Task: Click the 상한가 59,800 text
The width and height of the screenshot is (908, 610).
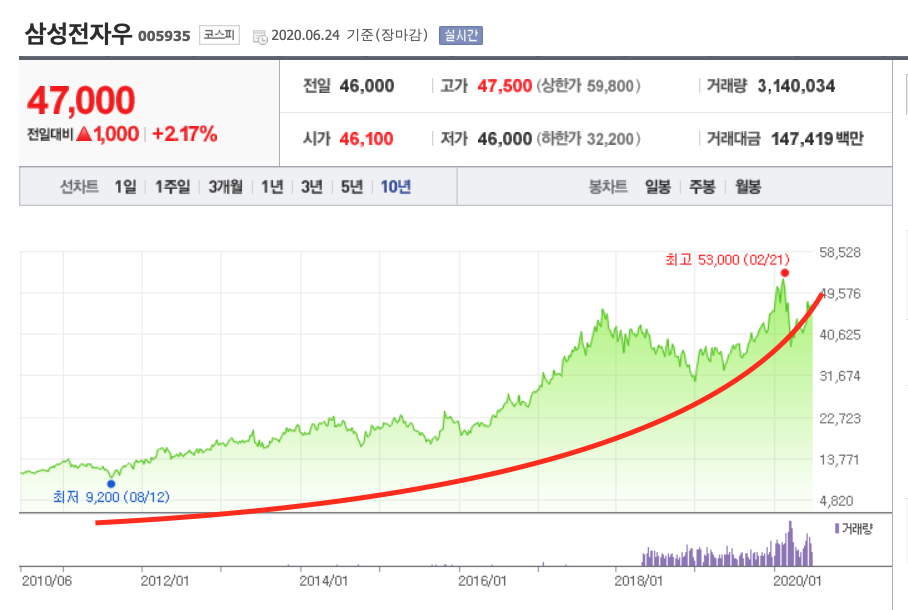Action: [x=588, y=86]
